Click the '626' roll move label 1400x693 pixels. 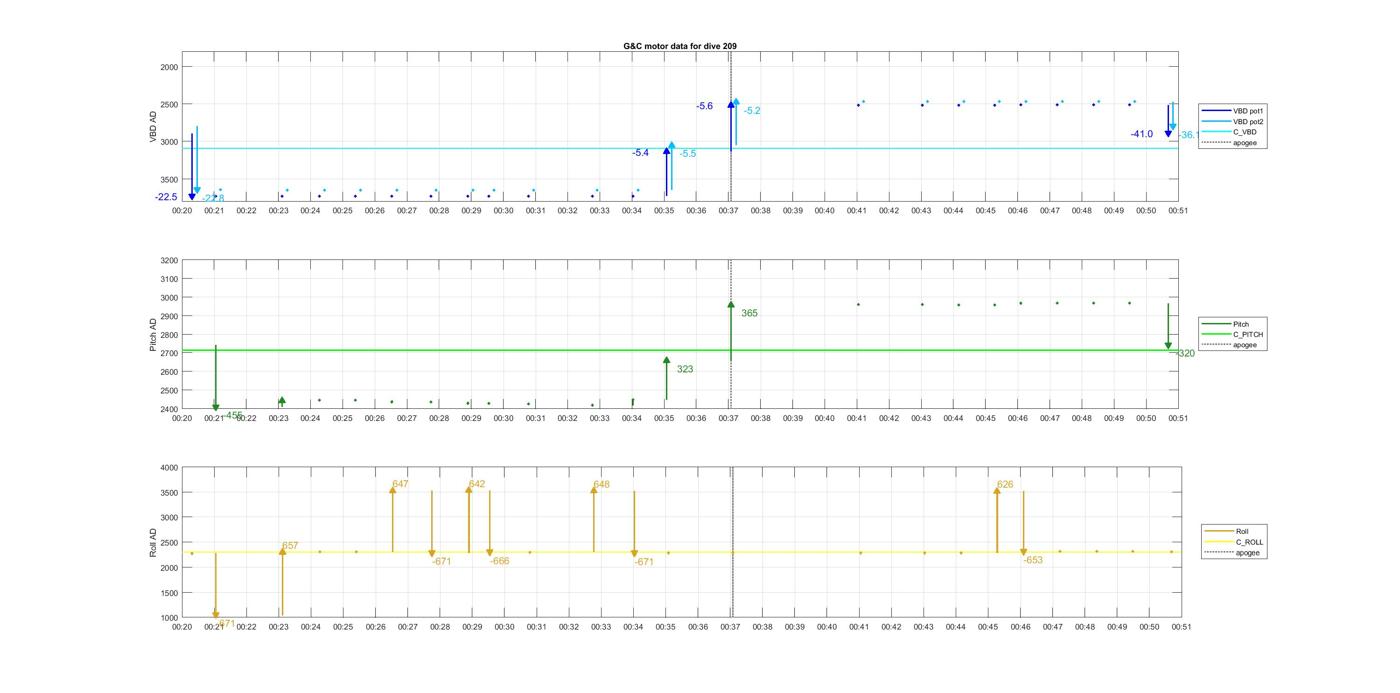[x=1005, y=484]
